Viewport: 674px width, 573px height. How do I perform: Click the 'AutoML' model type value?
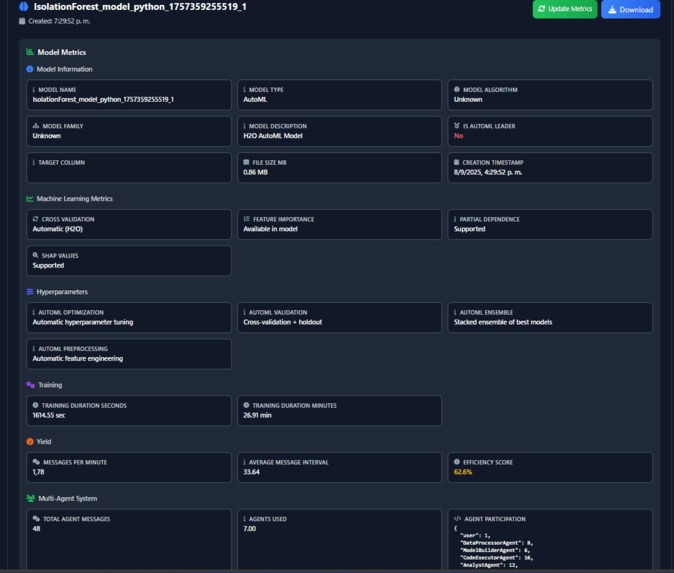pyautogui.click(x=255, y=99)
